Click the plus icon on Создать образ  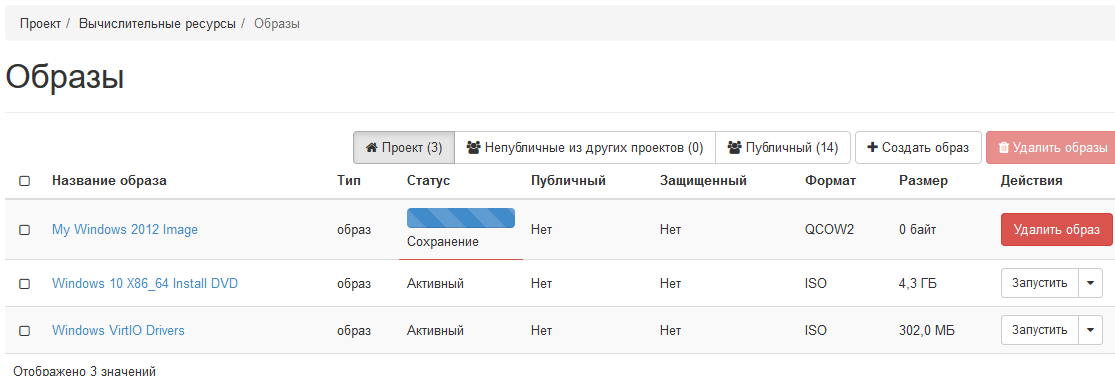[873, 148]
